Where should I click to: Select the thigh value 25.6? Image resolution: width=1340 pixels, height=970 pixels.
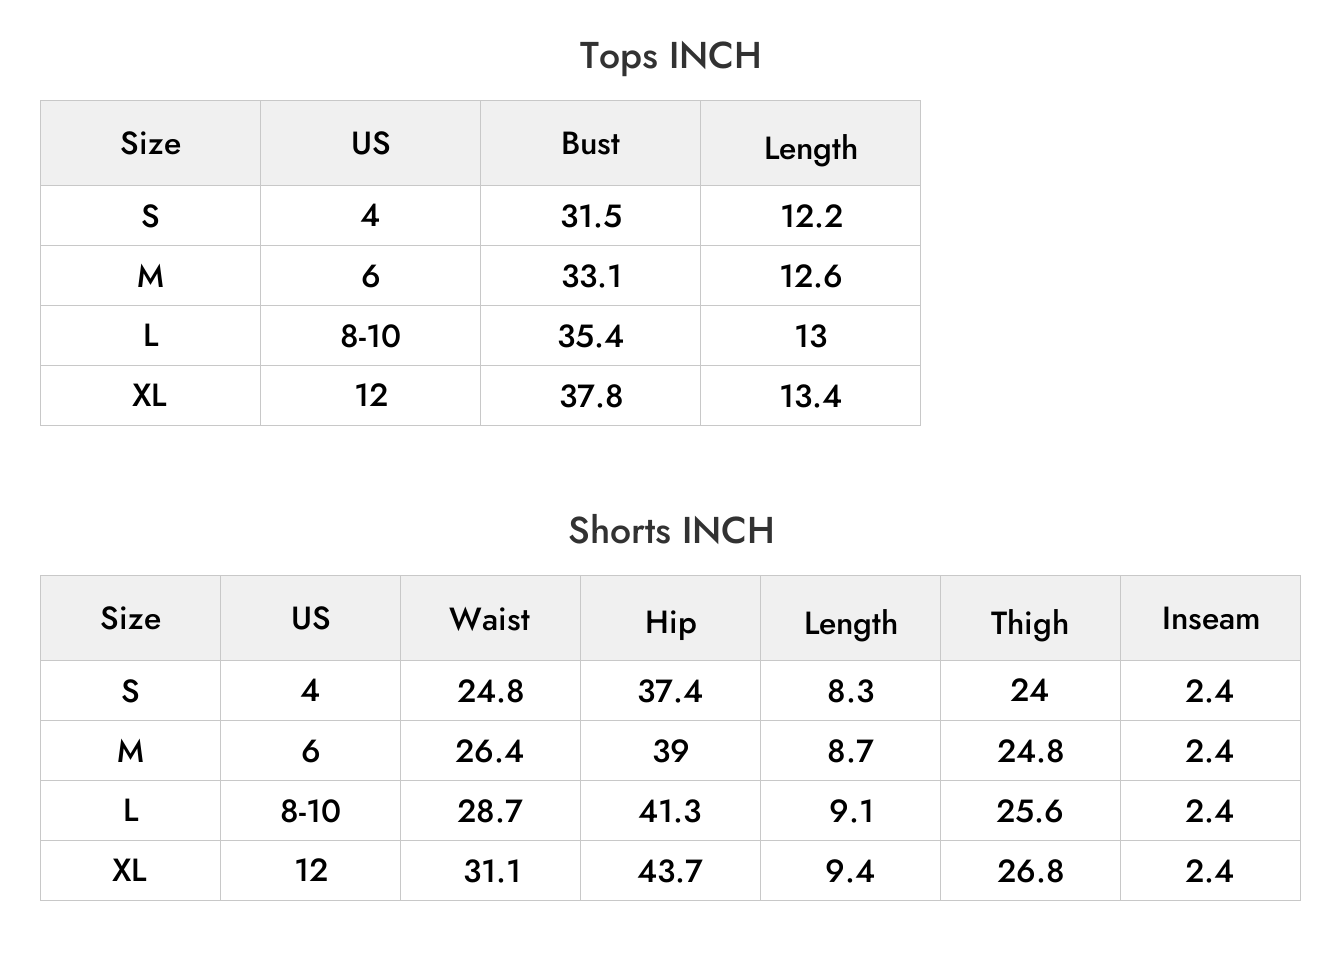click(x=1029, y=811)
